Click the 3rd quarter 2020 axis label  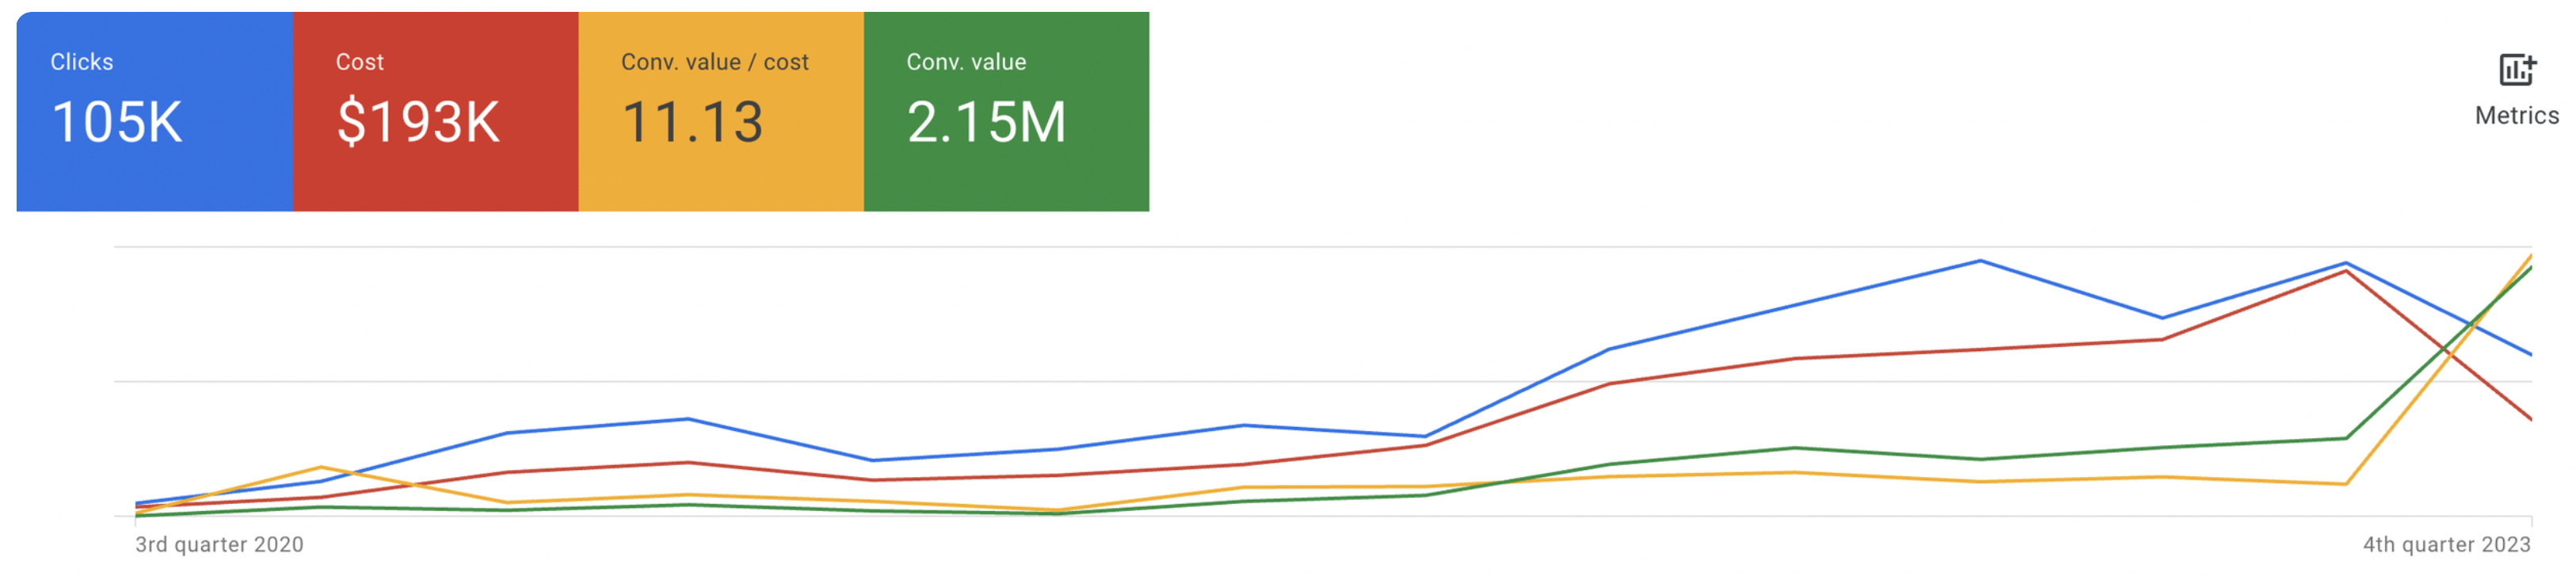(219, 545)
